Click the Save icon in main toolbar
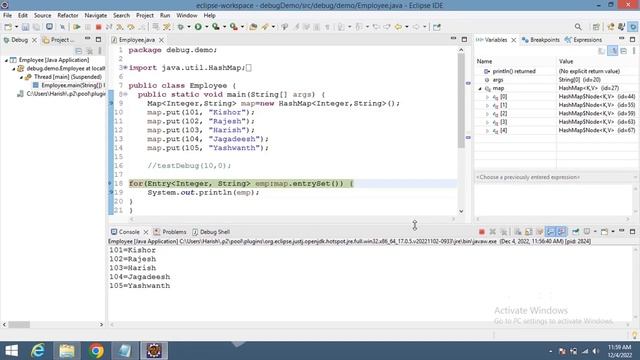Viewport: 640px width, 360px height. click(x=25, y=27)
